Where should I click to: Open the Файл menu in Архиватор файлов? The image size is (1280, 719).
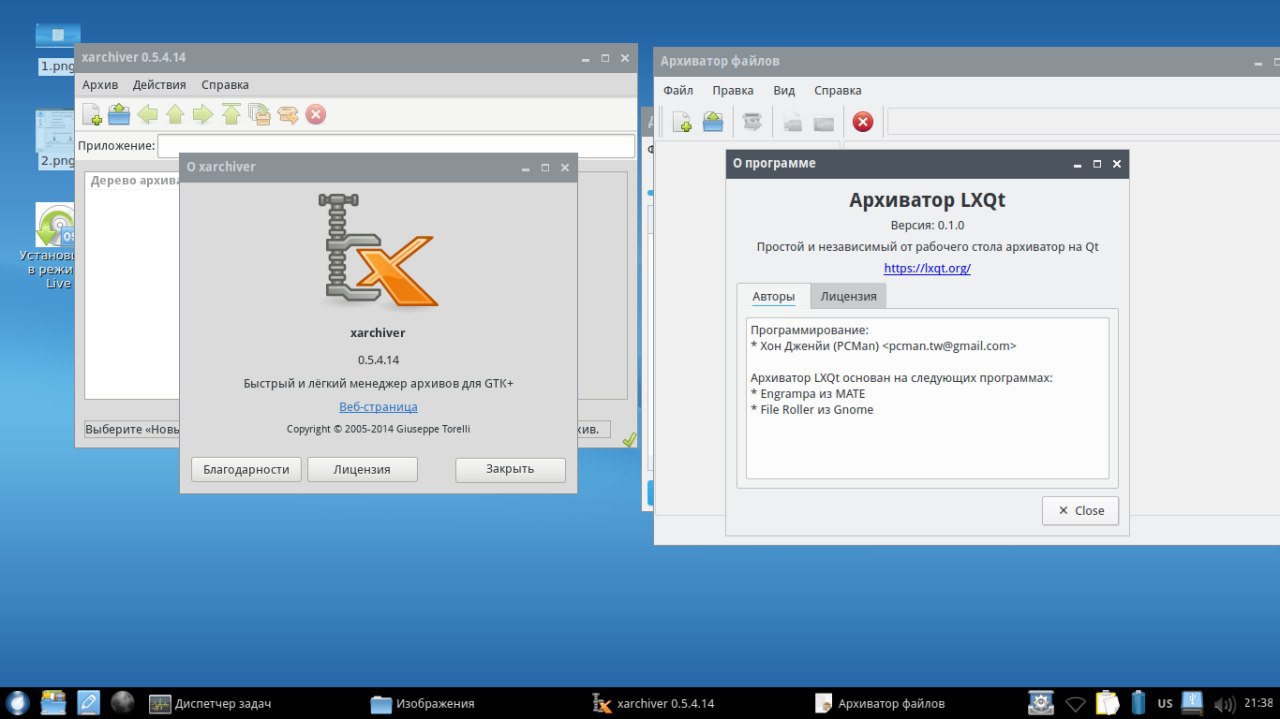[x=678, y=90]
